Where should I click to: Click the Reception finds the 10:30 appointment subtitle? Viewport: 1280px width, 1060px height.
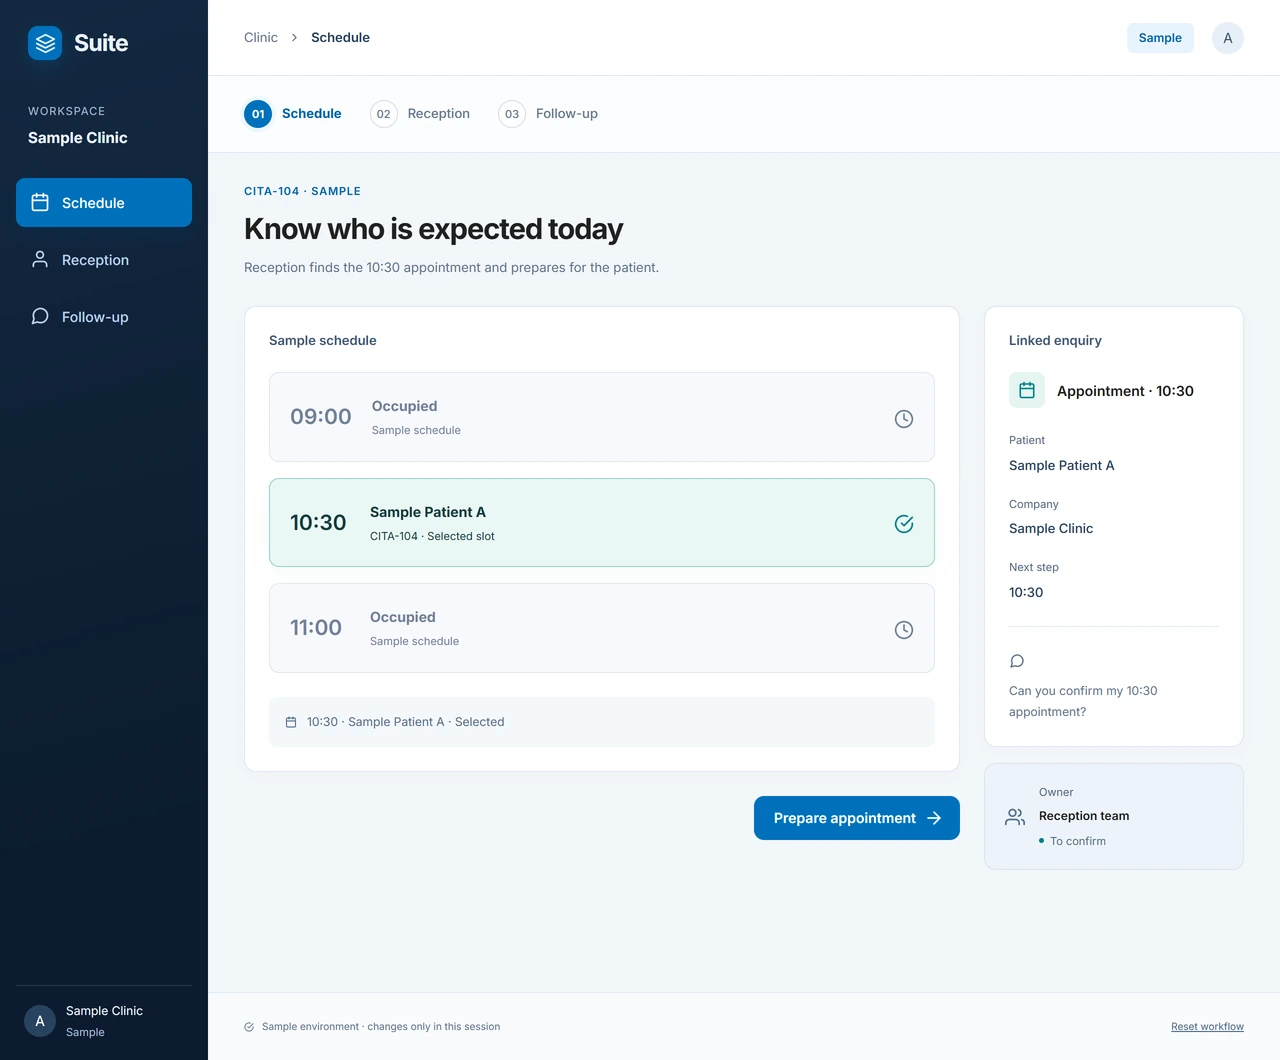click(x=451, y=268)
